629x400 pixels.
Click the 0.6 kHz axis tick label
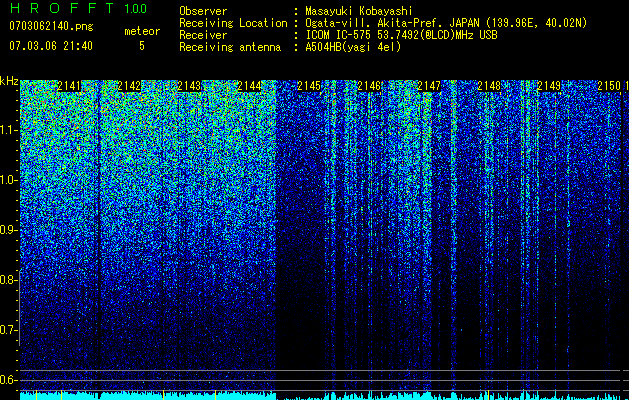[x=9, y=380]
